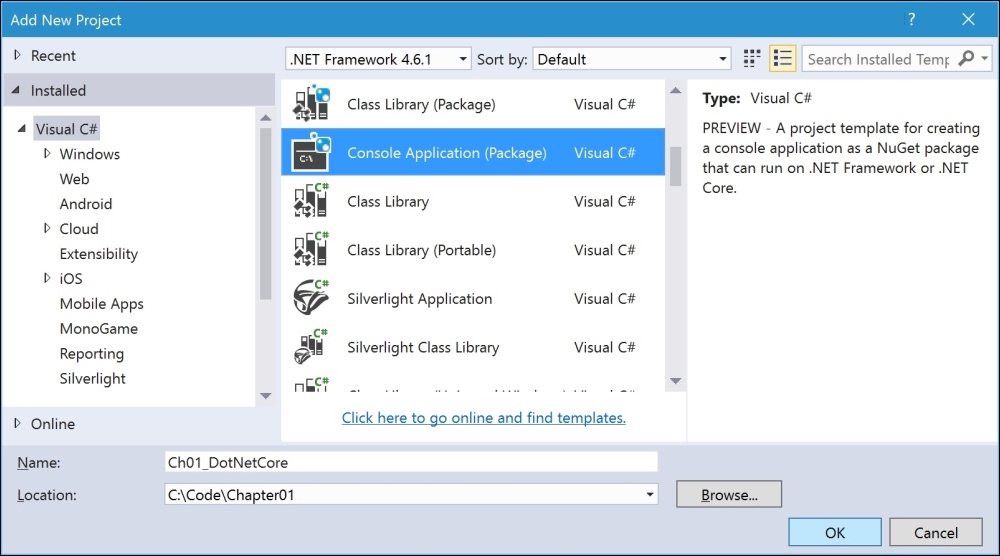Click the Cancel button
The height and width of the screenshot is (556, 1000).
tap(936, 532)
